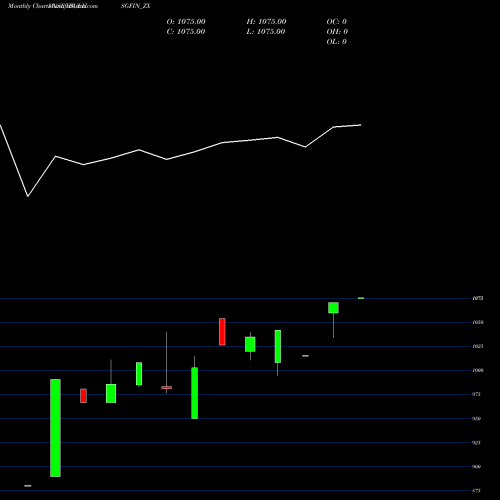The image size is (500, 500).
Task: Select the green candle spanning 950 to 1000
Action: pos(194,393)
